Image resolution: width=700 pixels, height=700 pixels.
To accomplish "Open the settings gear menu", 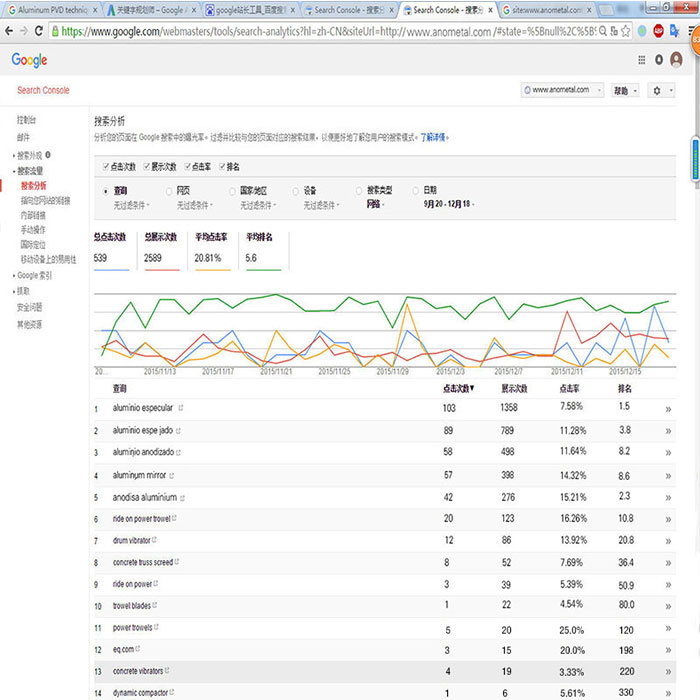I will tap(661, 90).
